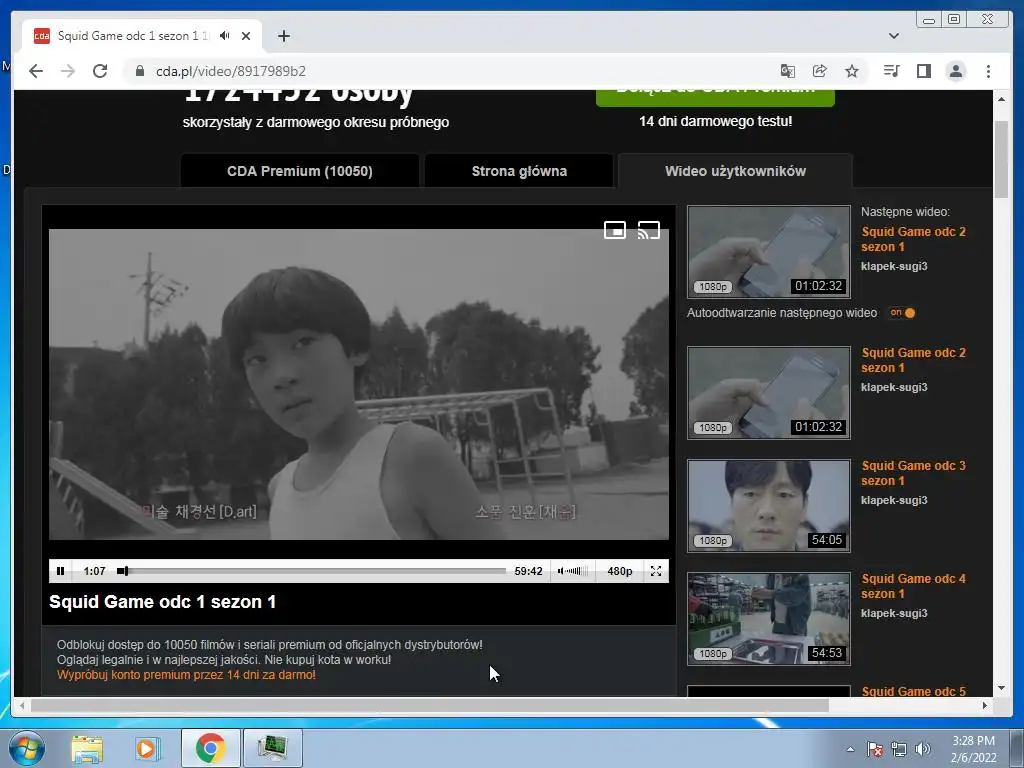The image size is (1024, 768).
Task: Open the Chrome profile menu
Action: (x=955, y=71)
